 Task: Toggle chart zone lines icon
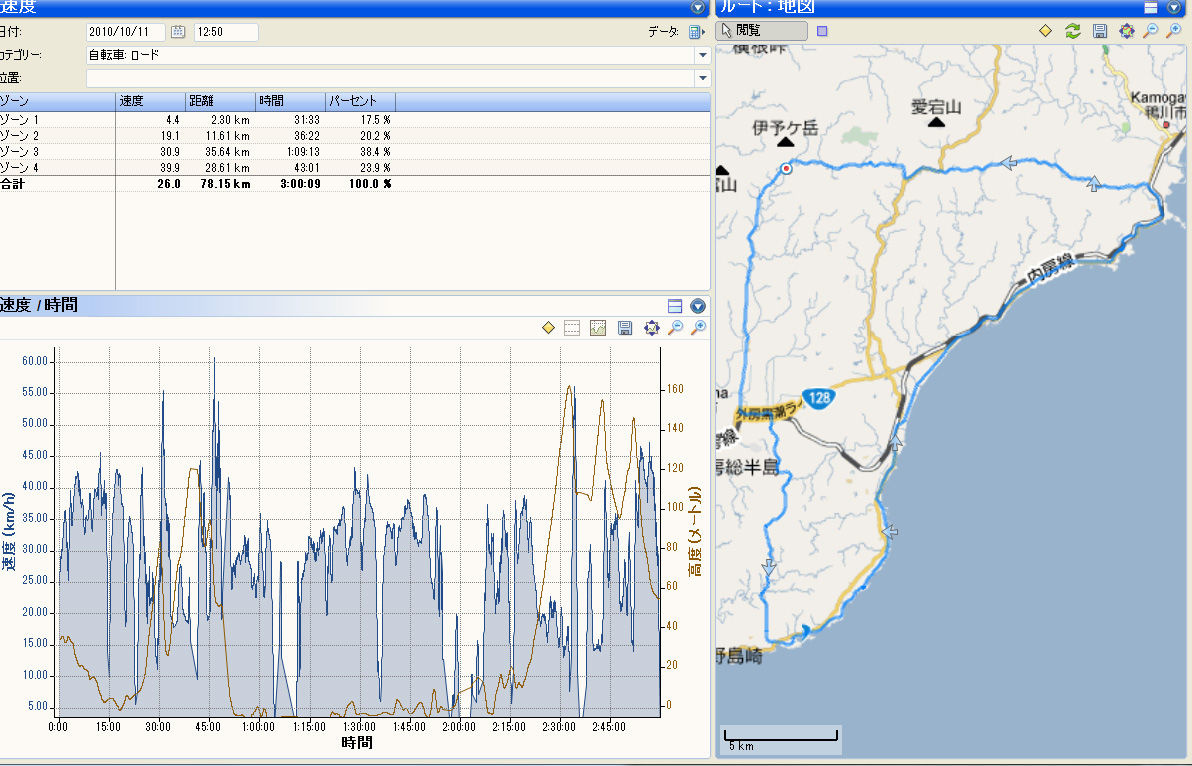tap(572, 328)
